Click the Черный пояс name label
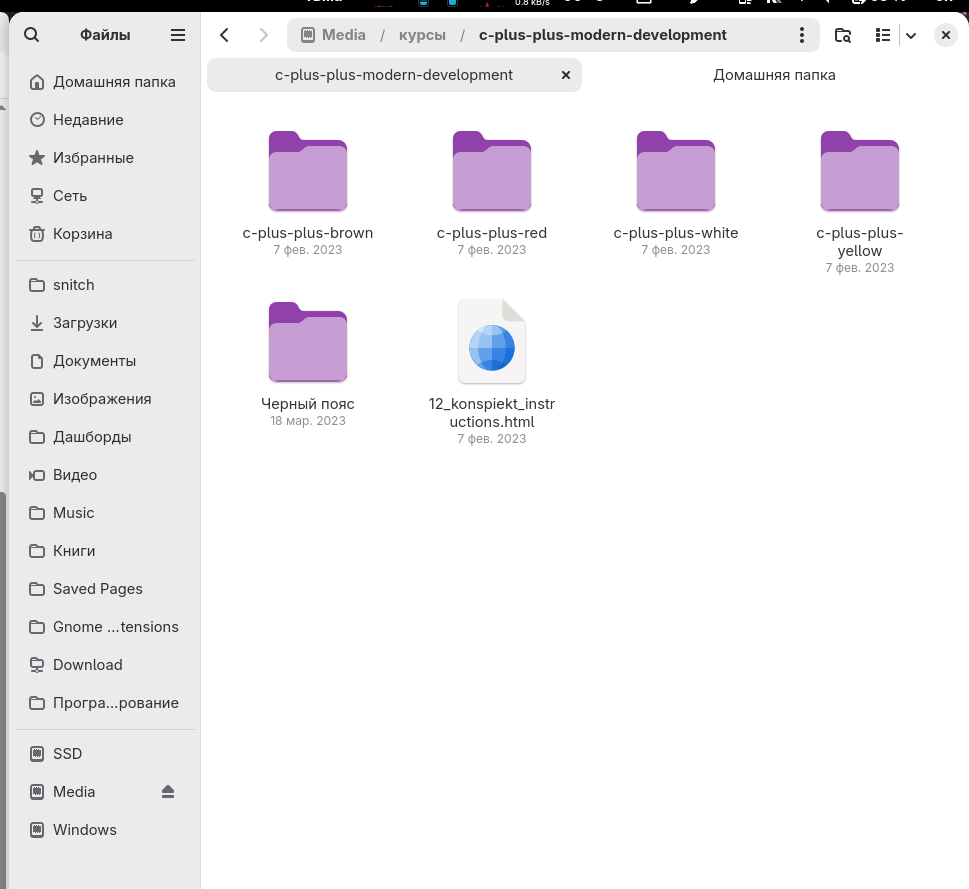The image size is (969, 889). [x=308, y=404]
